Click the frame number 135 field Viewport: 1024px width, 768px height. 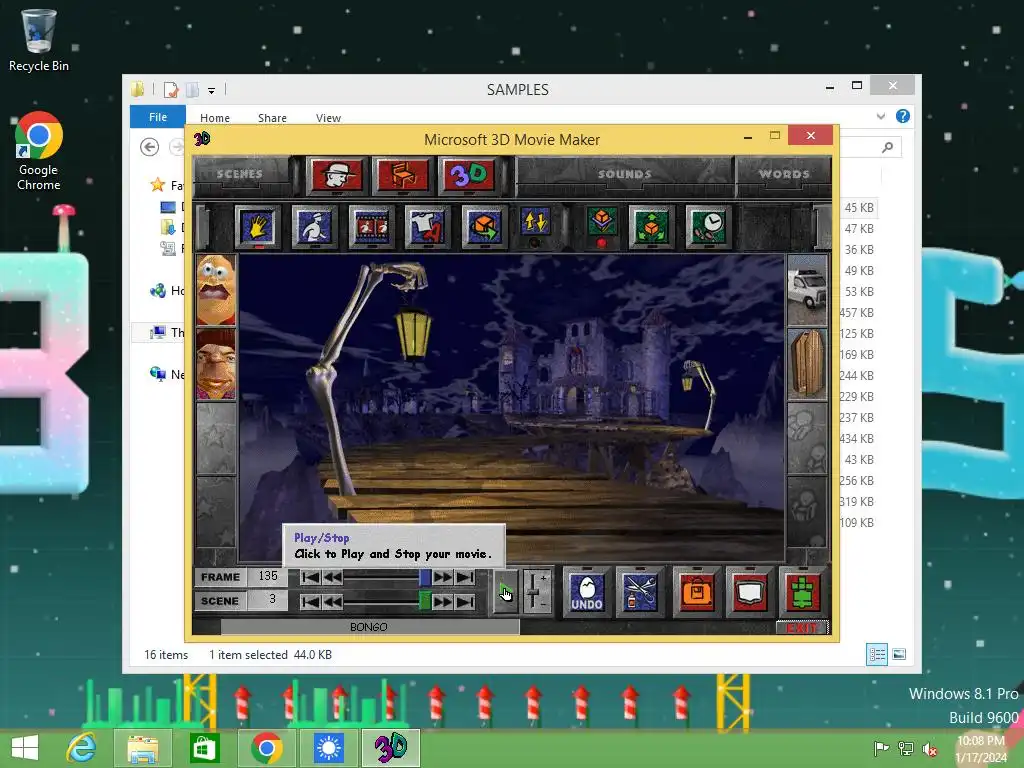pos(268,576)
